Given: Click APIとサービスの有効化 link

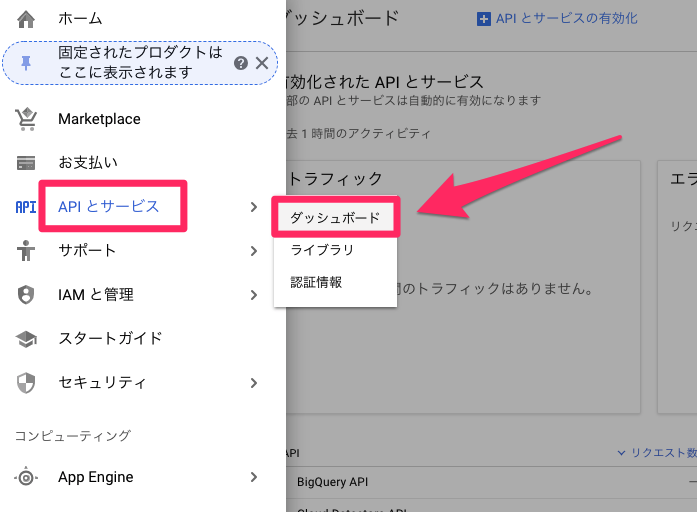Looking at the screenshot, I should click(x=557, y=19).
